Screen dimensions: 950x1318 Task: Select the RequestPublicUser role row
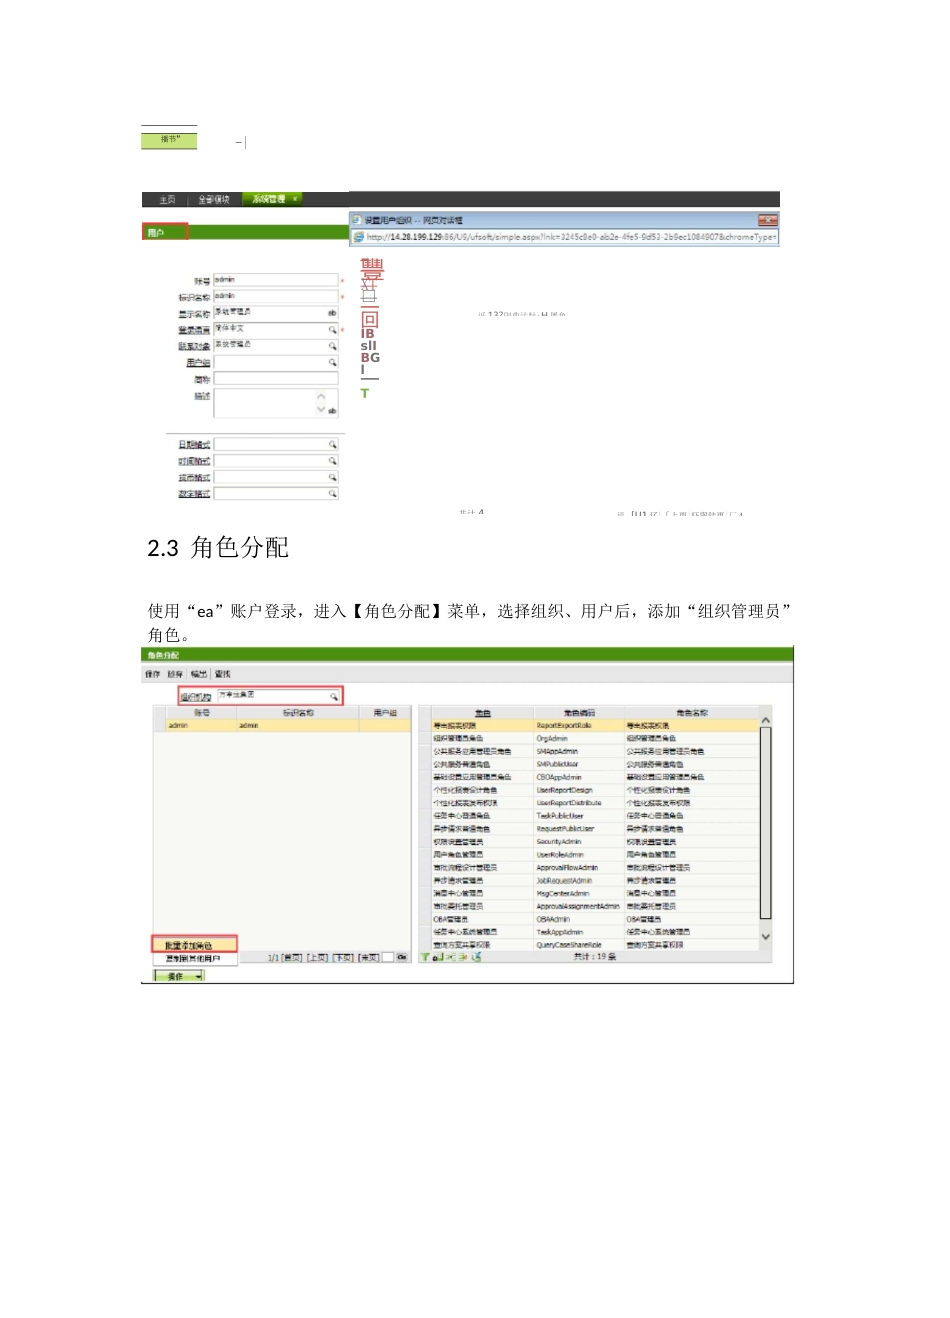coord(589,829)
